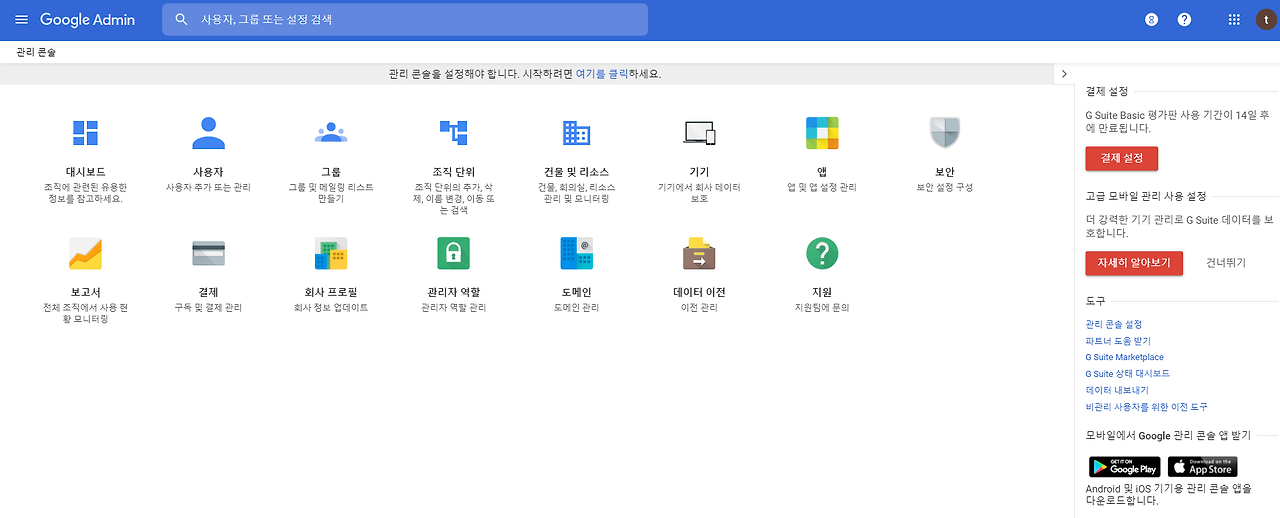This screenshot has height=518, width=1280.
Task: Open the 건물 및 리소스 icon
Action: [576, 132]
